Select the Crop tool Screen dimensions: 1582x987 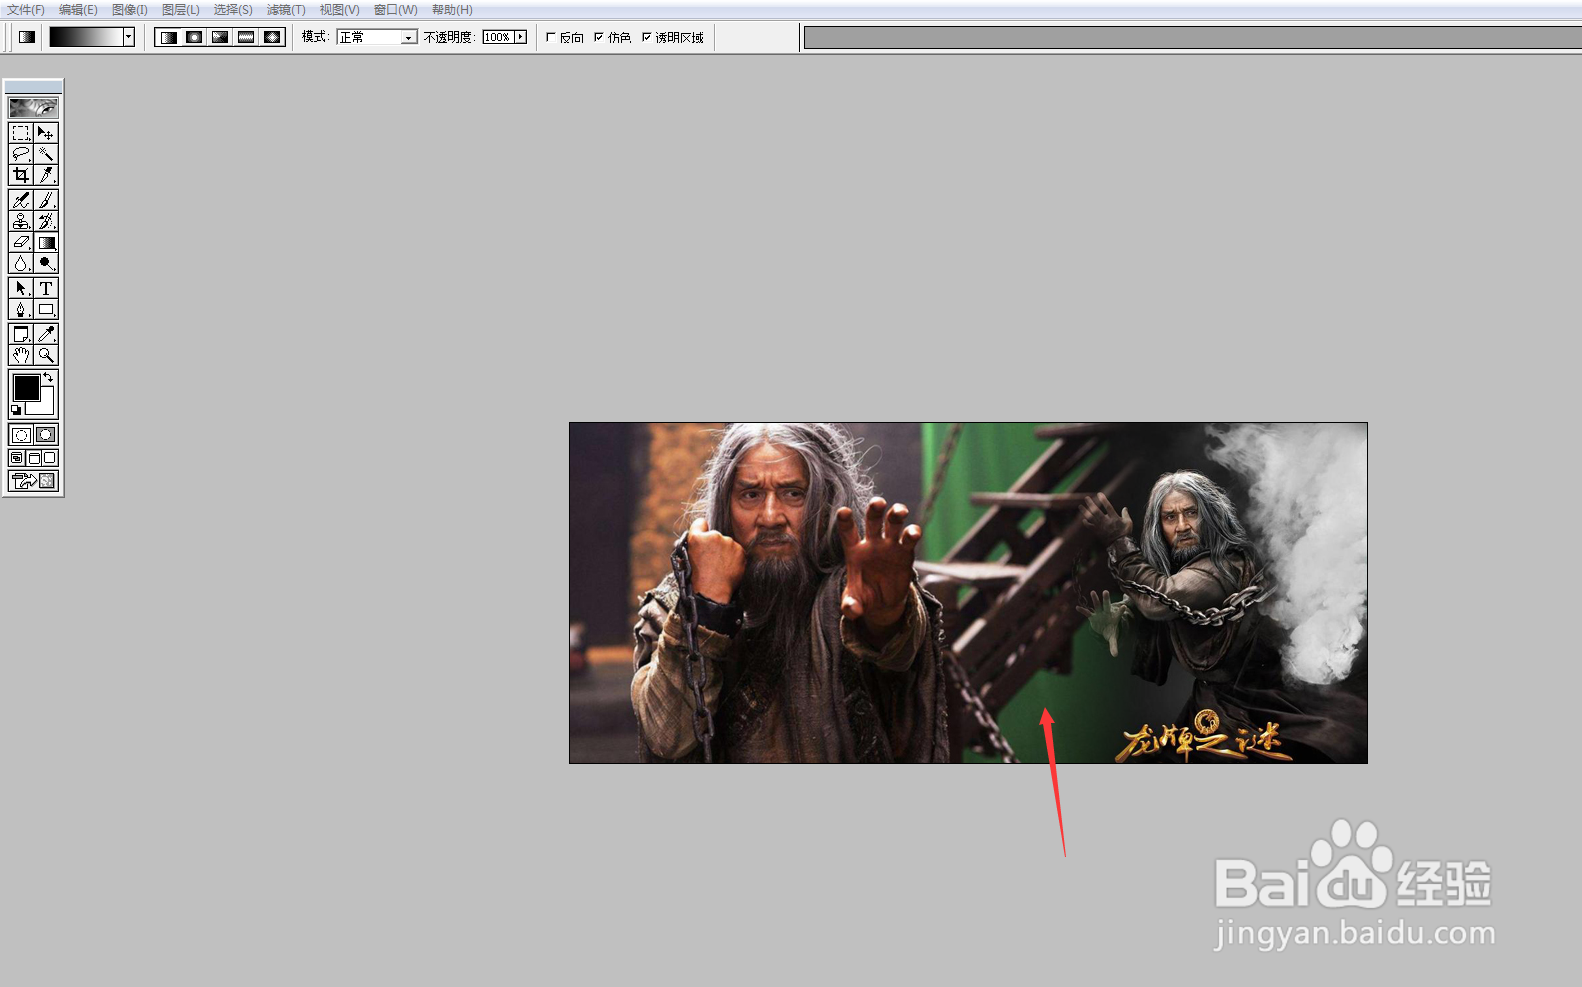tap(21, 175)
